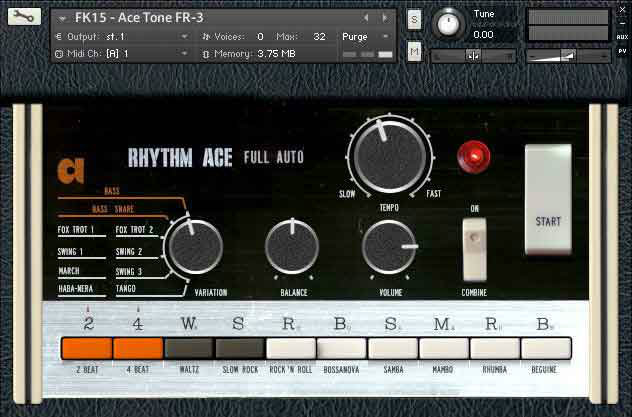Click the red indicator lamp
The width and height of the screenshot is (632, 417).
click(474, 156)
